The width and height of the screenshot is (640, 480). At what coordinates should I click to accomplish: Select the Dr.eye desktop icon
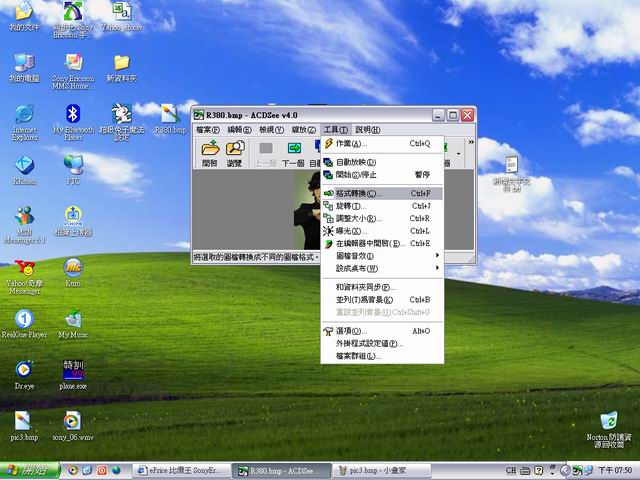[x=24, y=375]
